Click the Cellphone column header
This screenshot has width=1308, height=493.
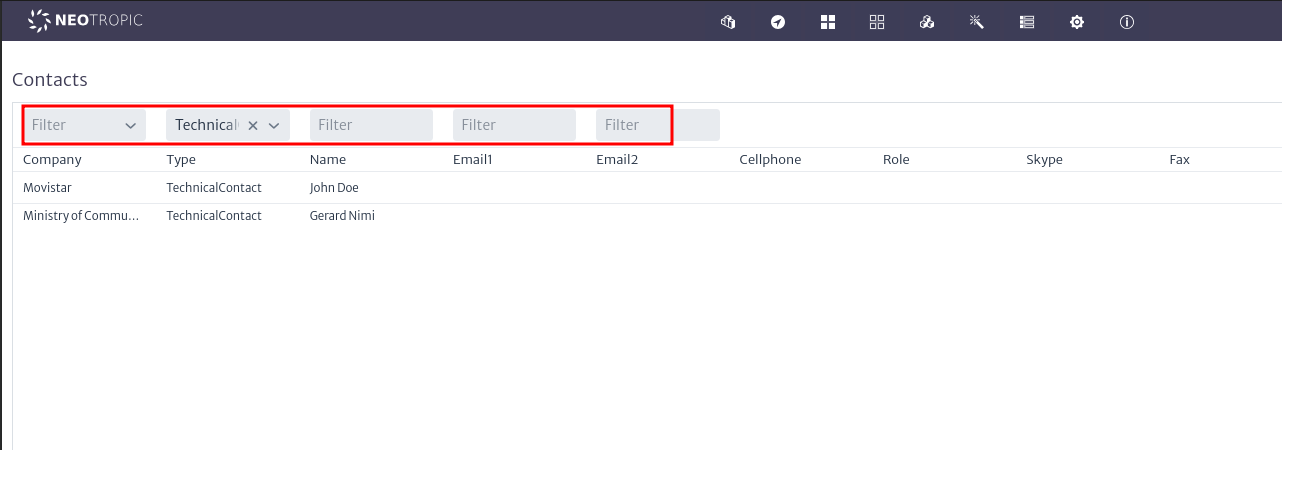(770, 159)
